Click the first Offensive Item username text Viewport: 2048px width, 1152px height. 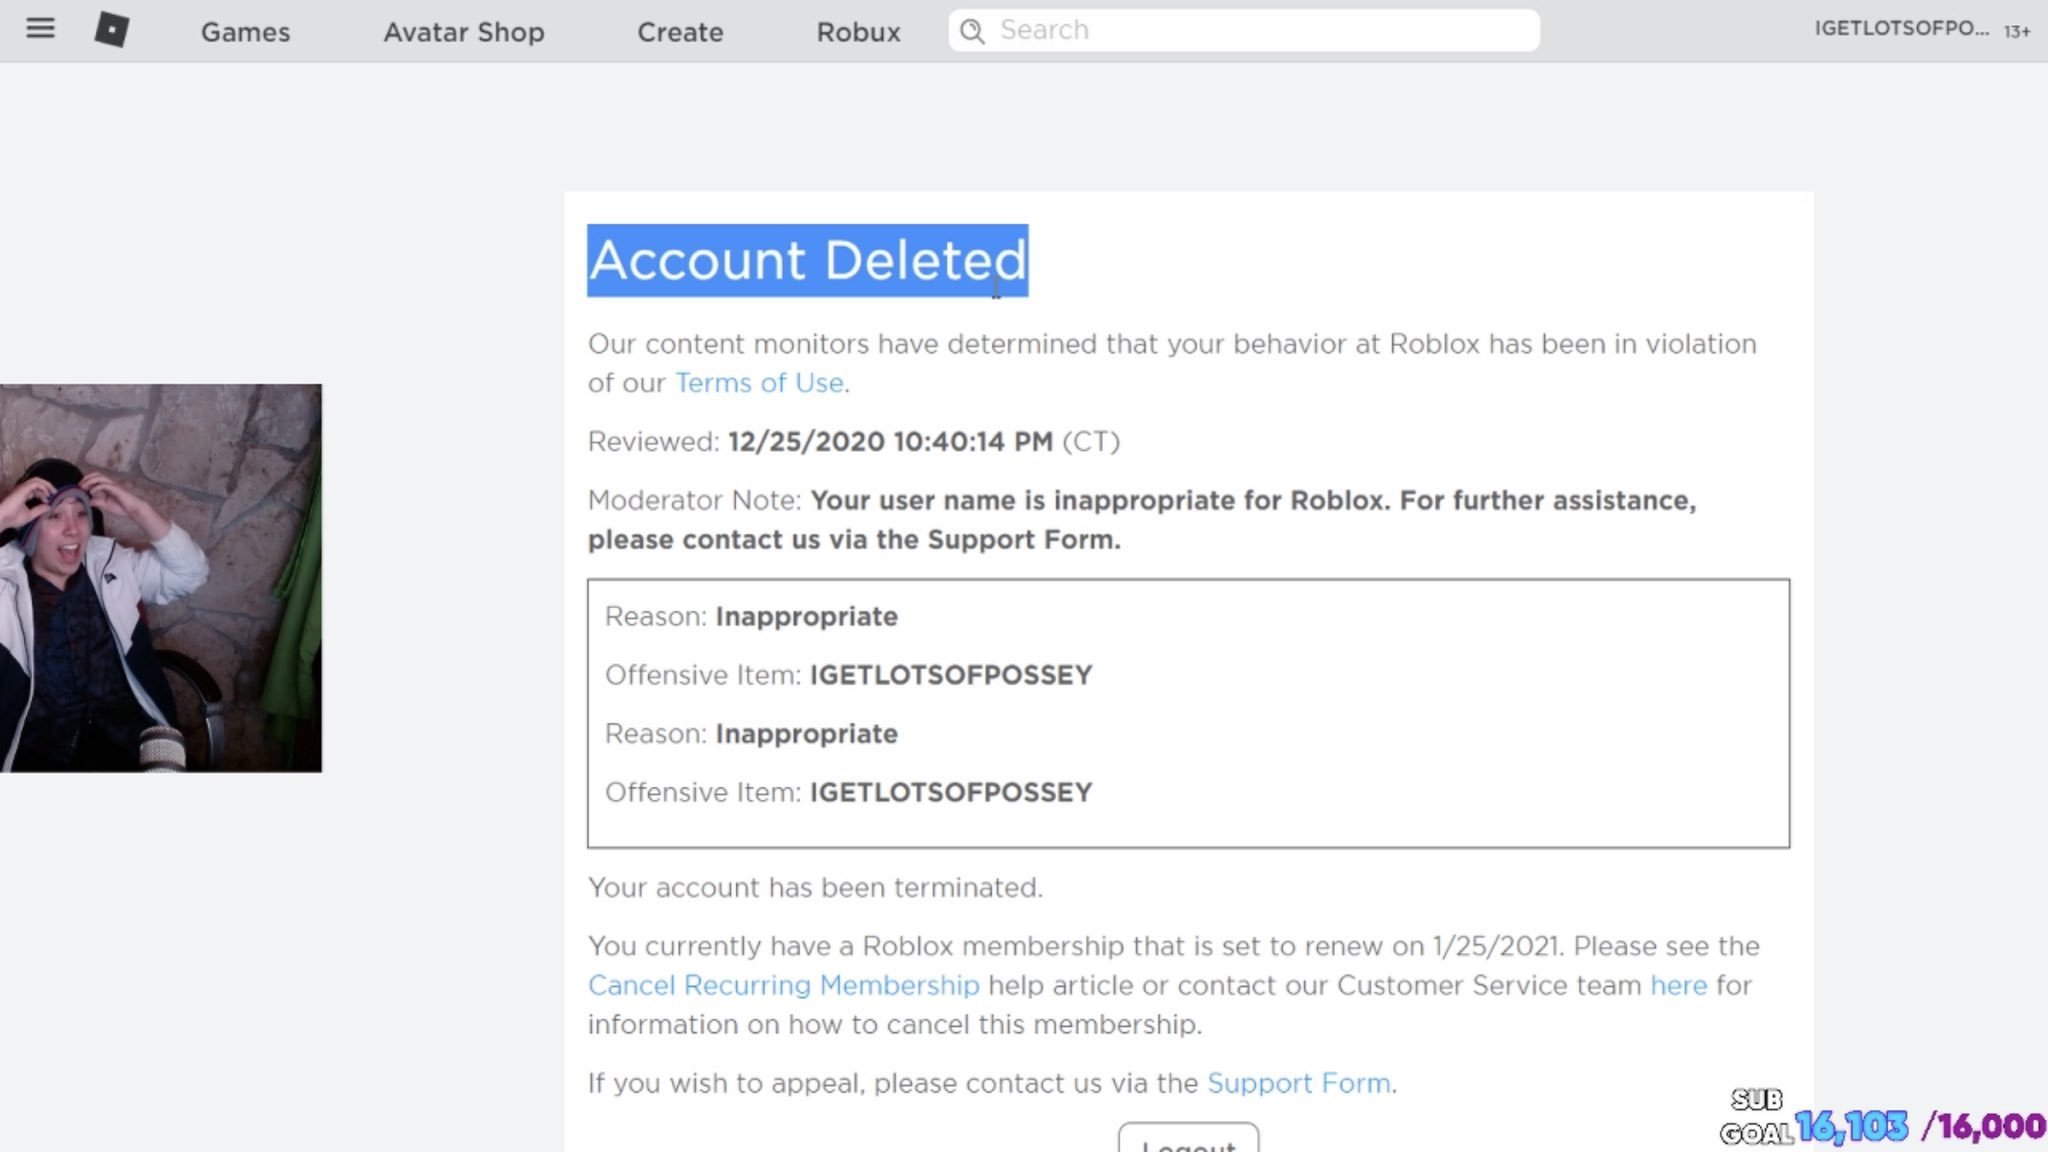[x=950, y=675]
